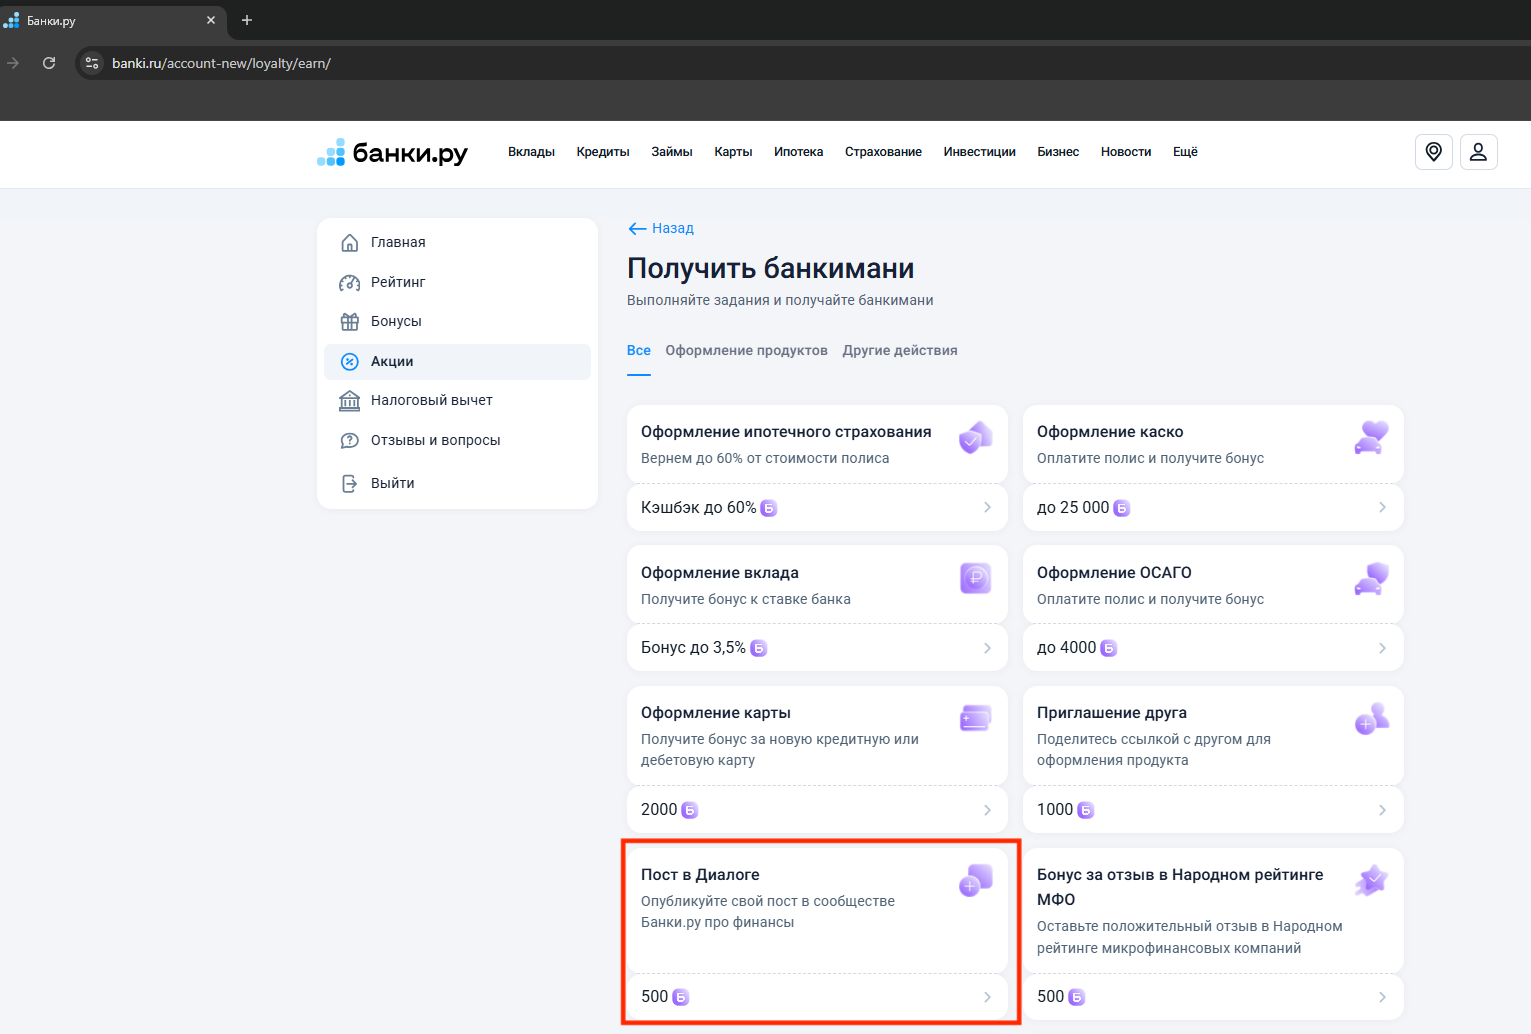Expand the до 25 000 row chevron
Screen dimensions: 1531x1034
(x=1382, y=508)
